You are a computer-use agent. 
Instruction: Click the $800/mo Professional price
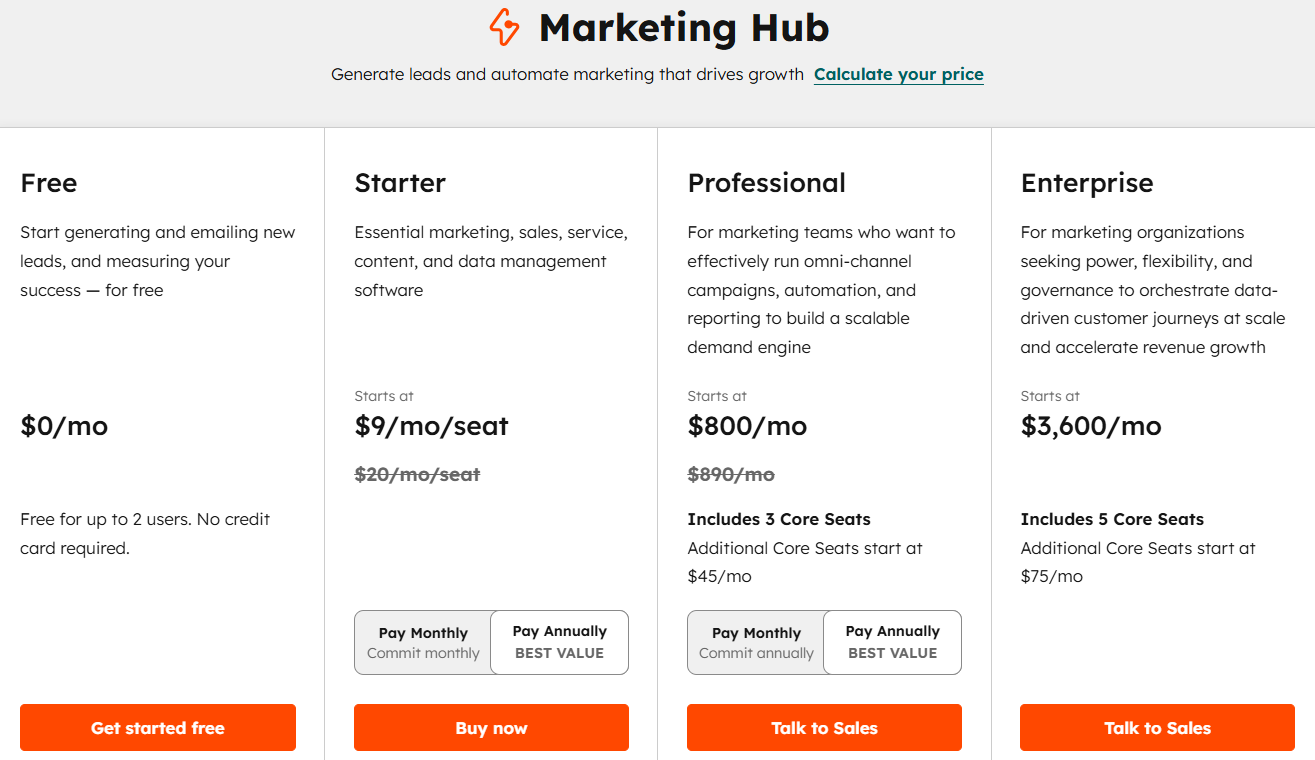click(747, 425)
